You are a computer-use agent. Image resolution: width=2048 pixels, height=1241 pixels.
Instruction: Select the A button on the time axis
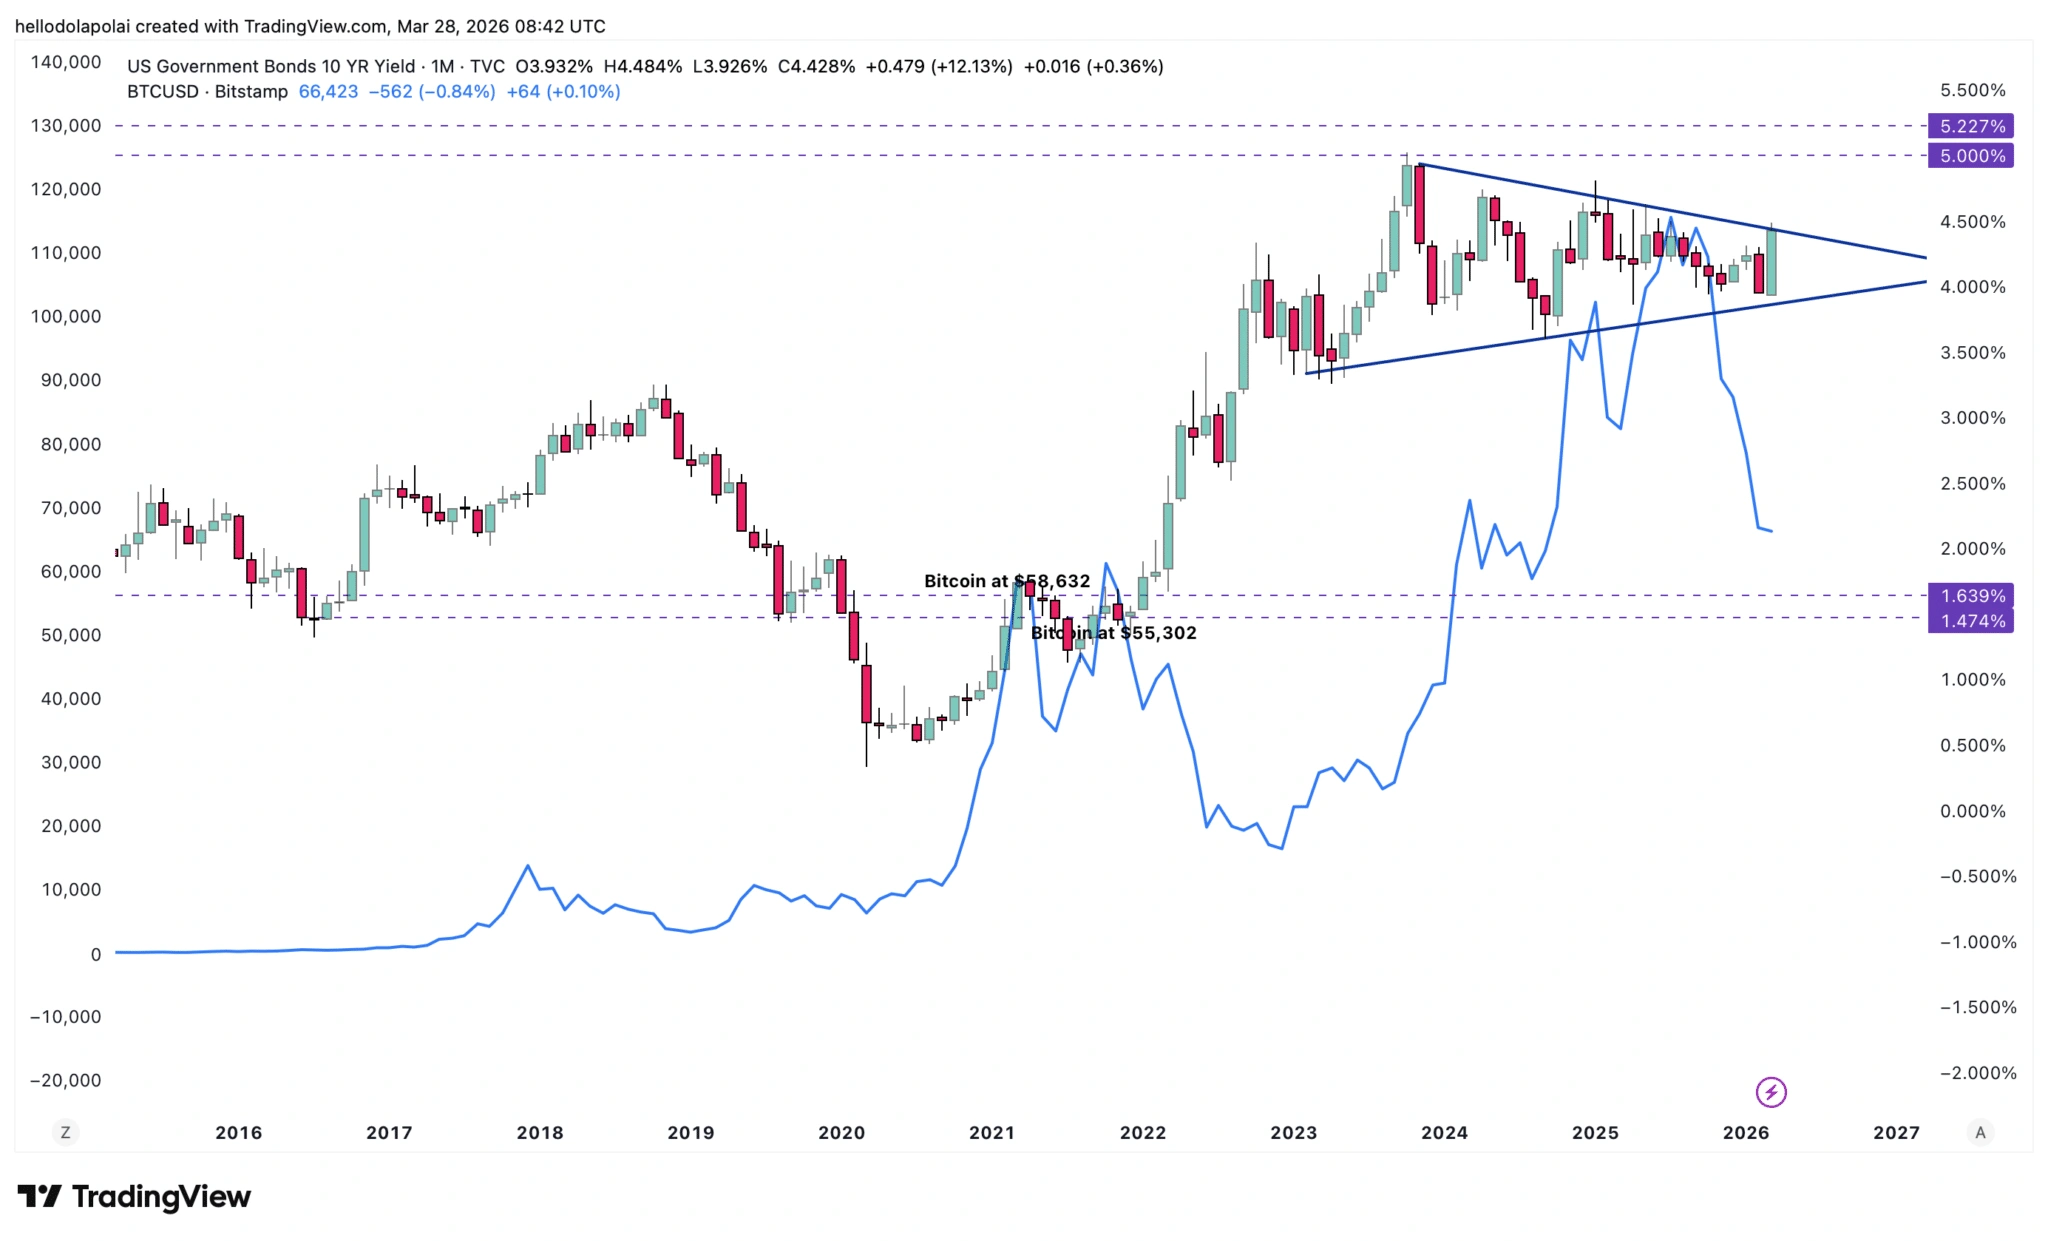[x=1981, y=1133]
